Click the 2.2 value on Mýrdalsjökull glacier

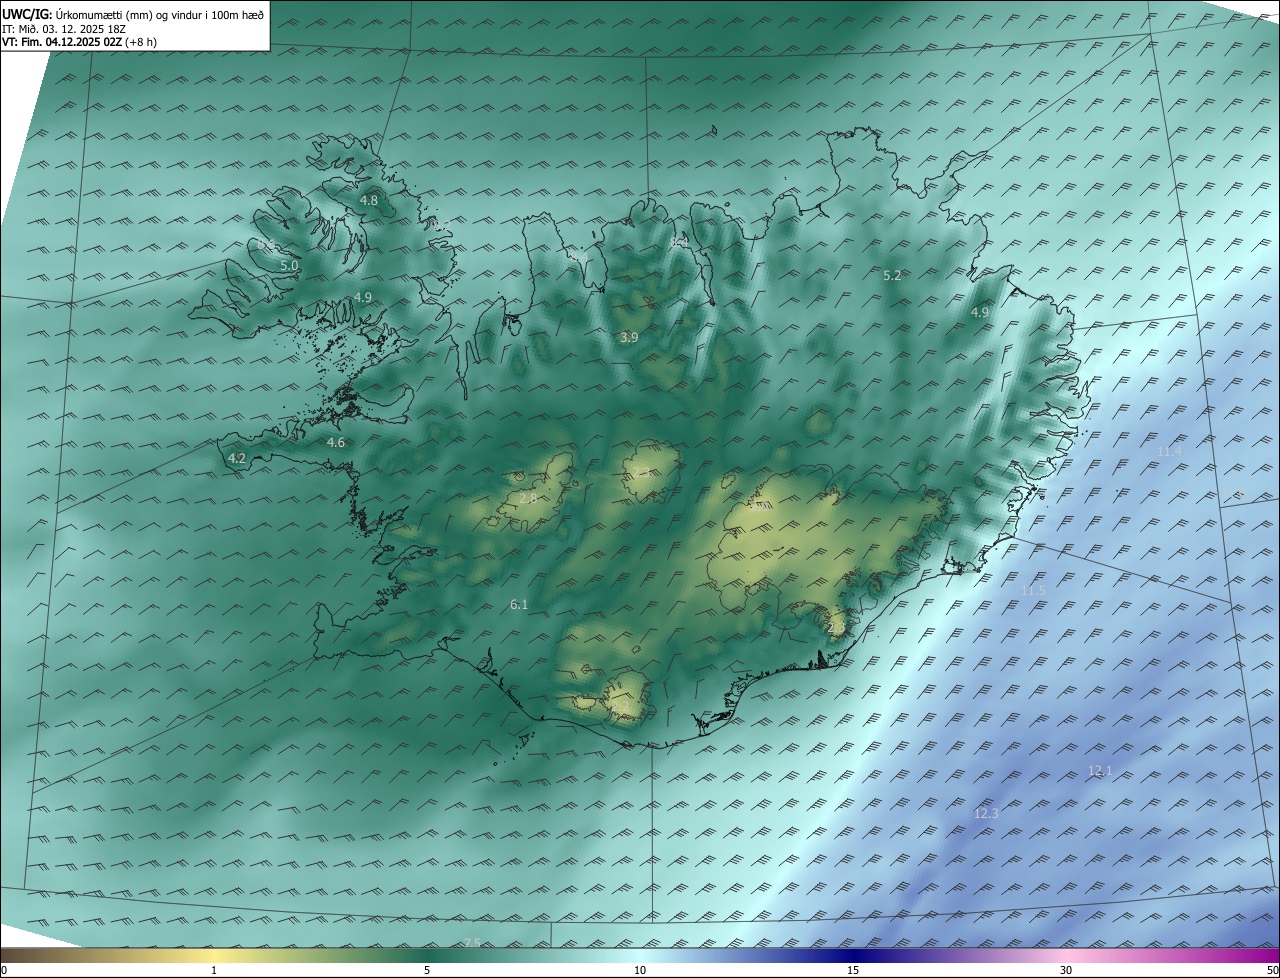tap(622, 707)
